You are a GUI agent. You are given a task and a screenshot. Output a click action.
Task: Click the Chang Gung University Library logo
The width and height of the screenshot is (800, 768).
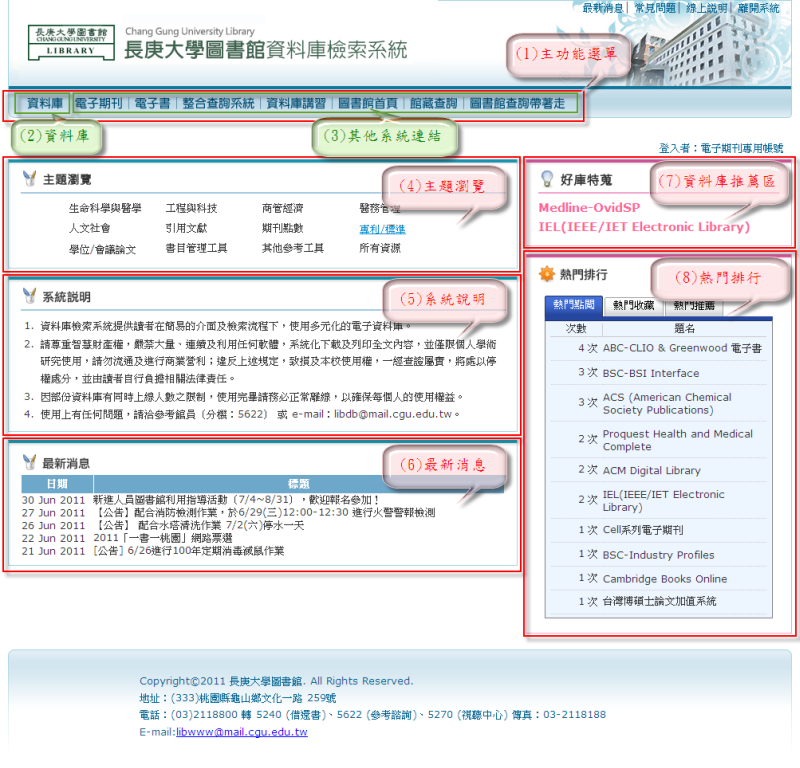pos(71,43)
